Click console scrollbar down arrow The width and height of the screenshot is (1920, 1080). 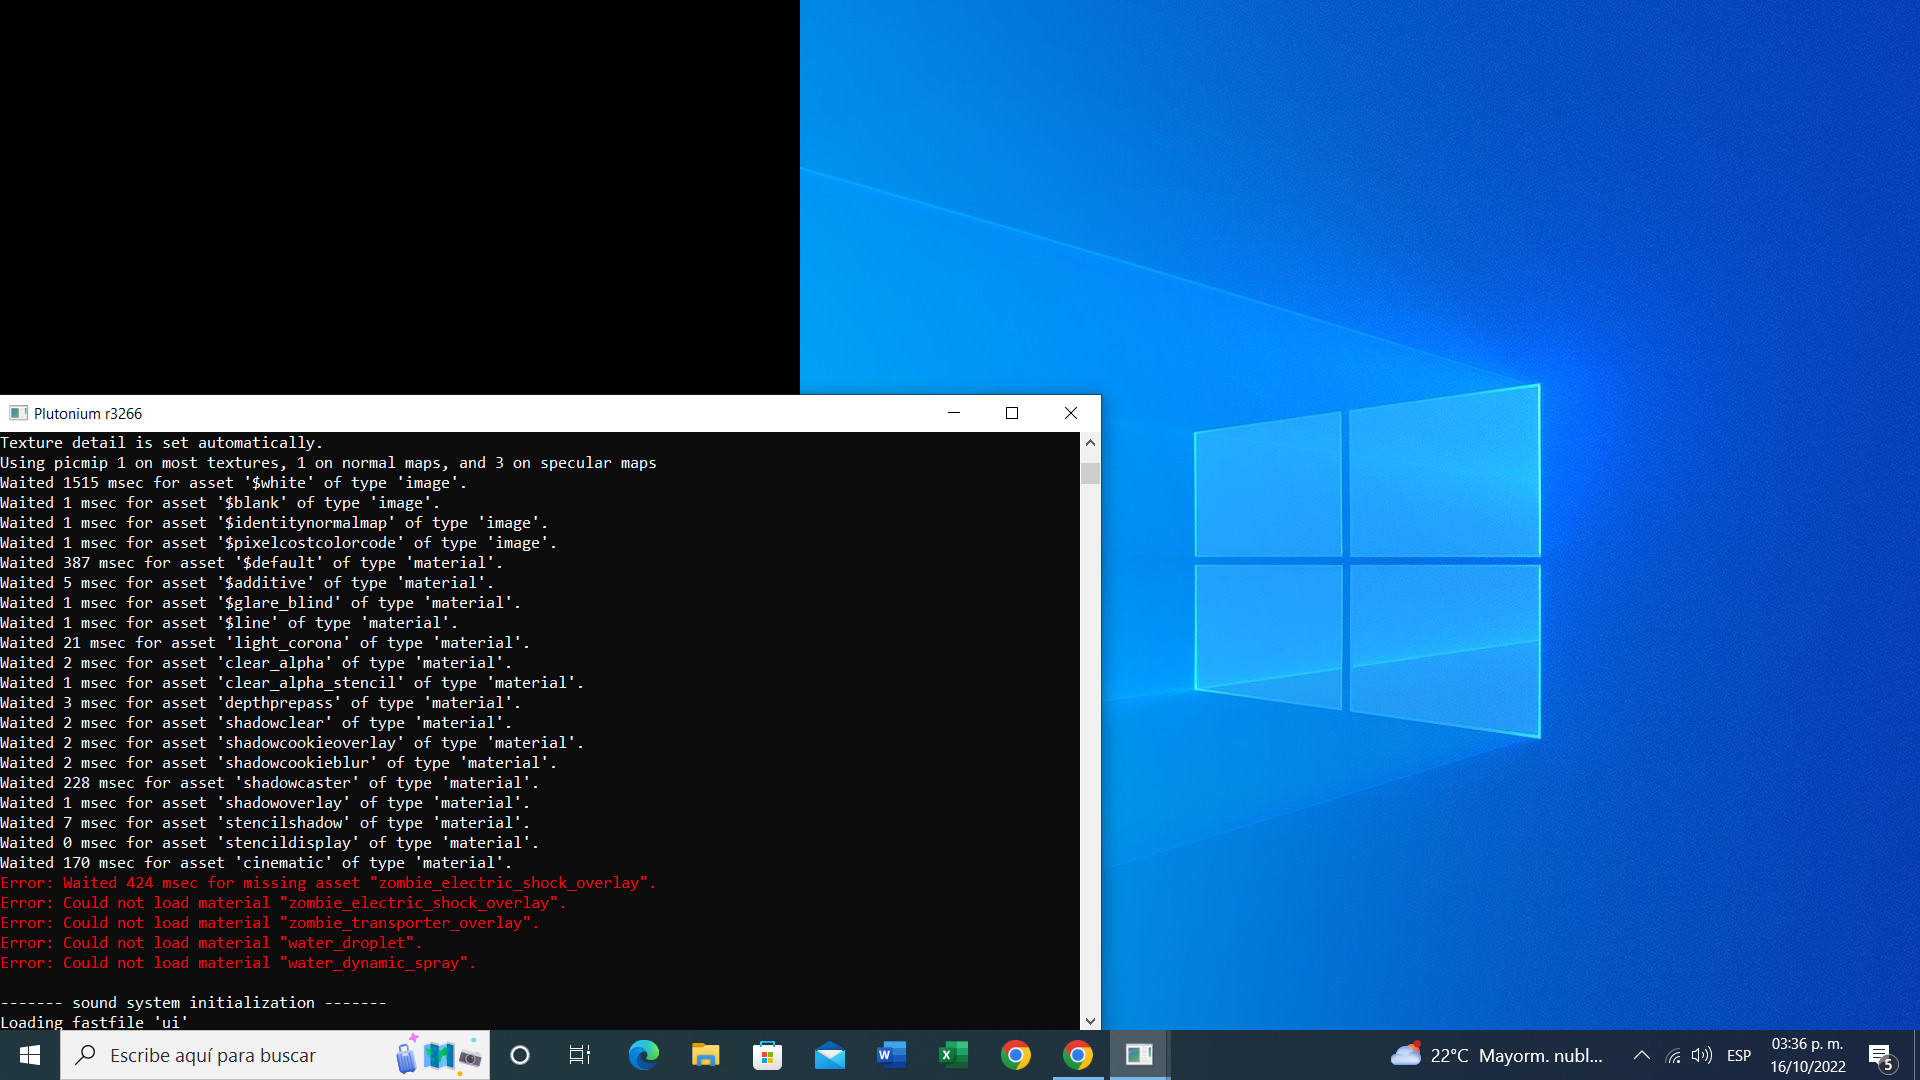pos(1090,1021)
